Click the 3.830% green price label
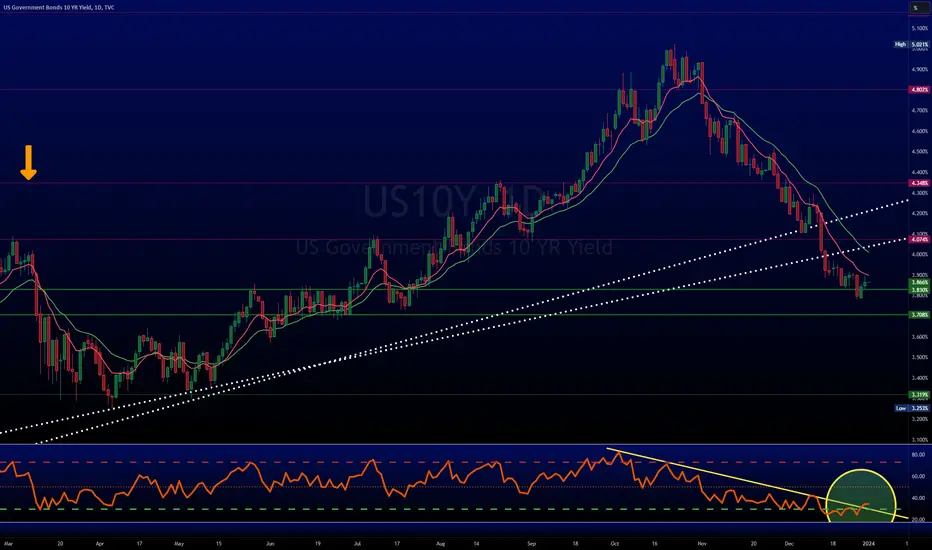Screen dimensions: 932x550 click(x=919, y=290)
